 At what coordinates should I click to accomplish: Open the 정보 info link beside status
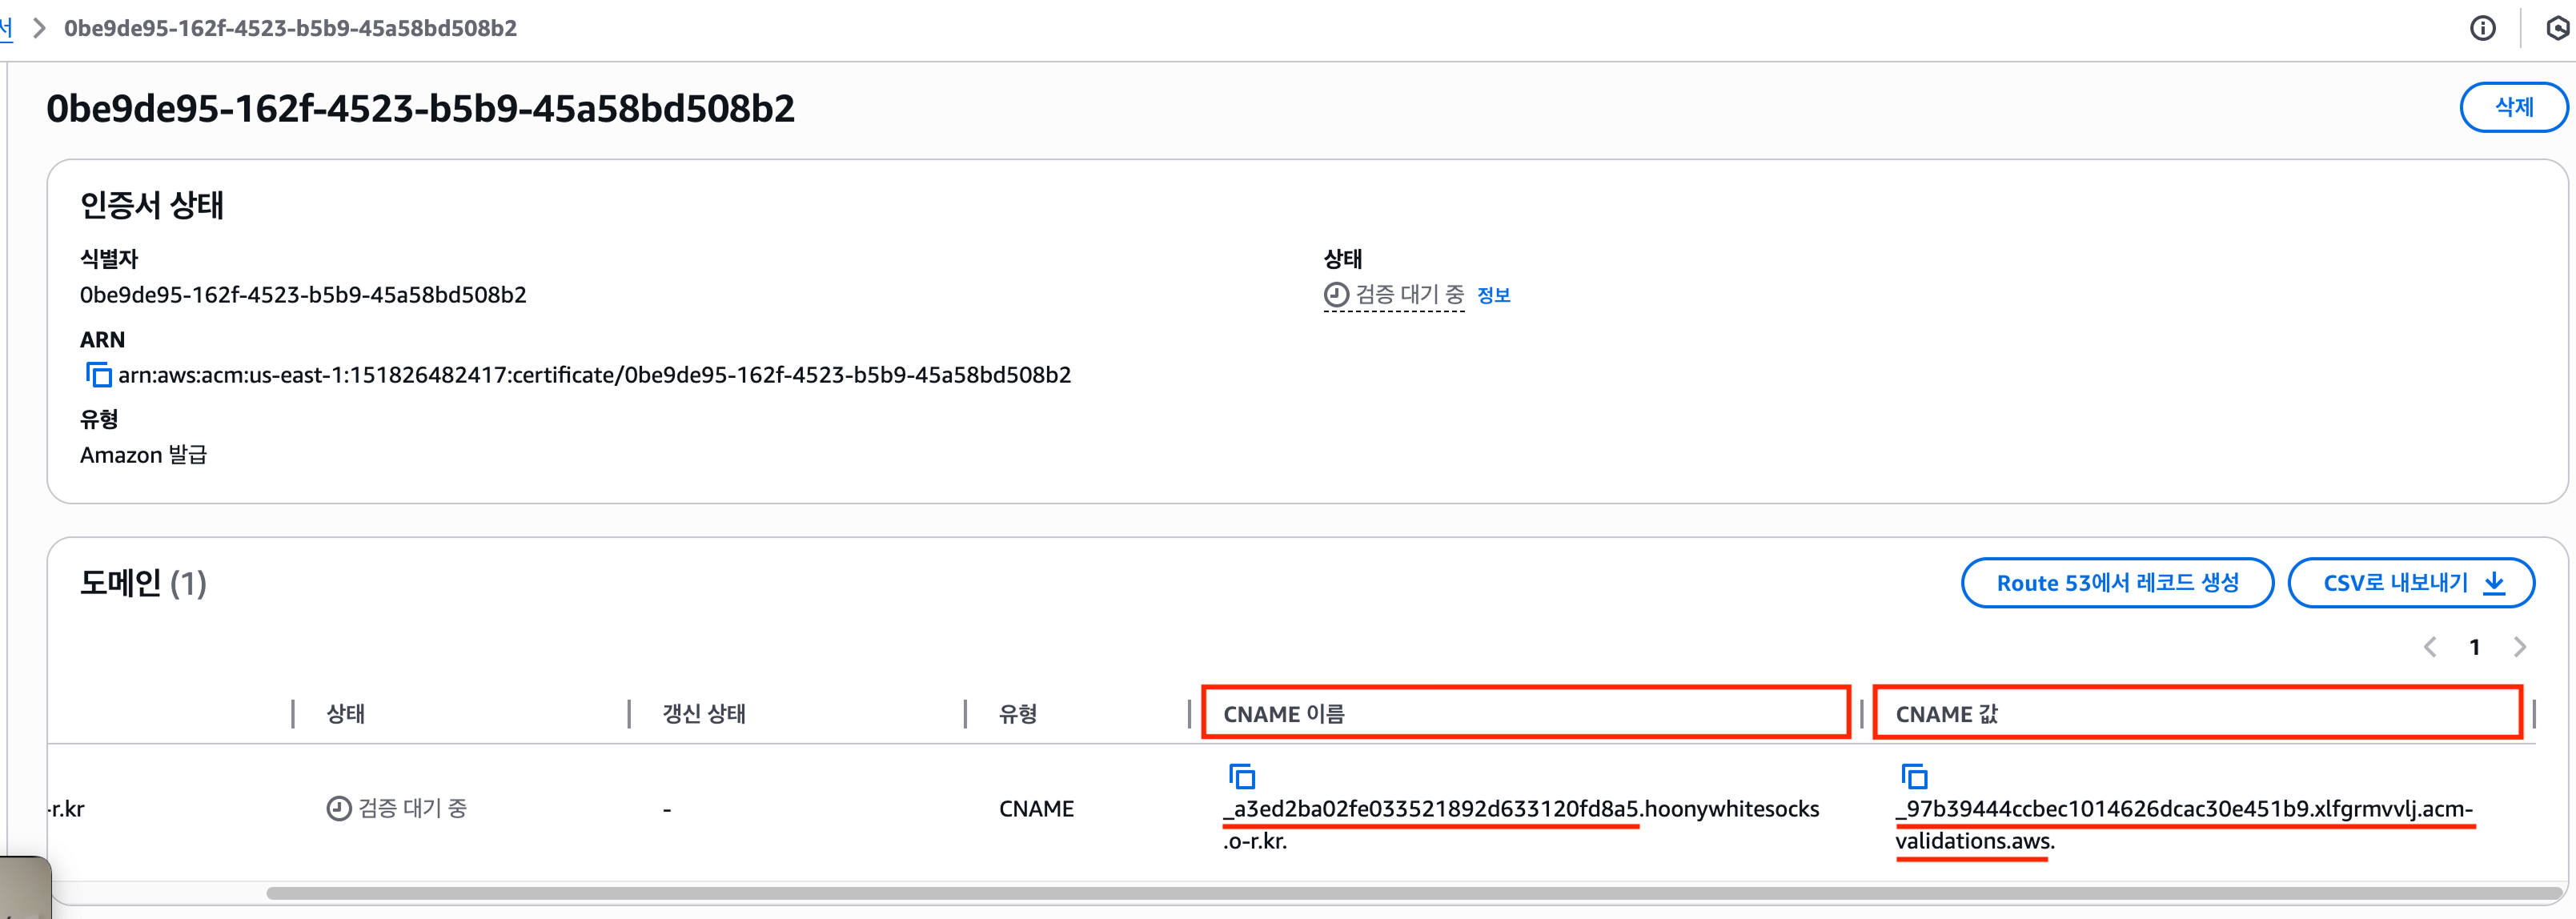[1493, 295]
